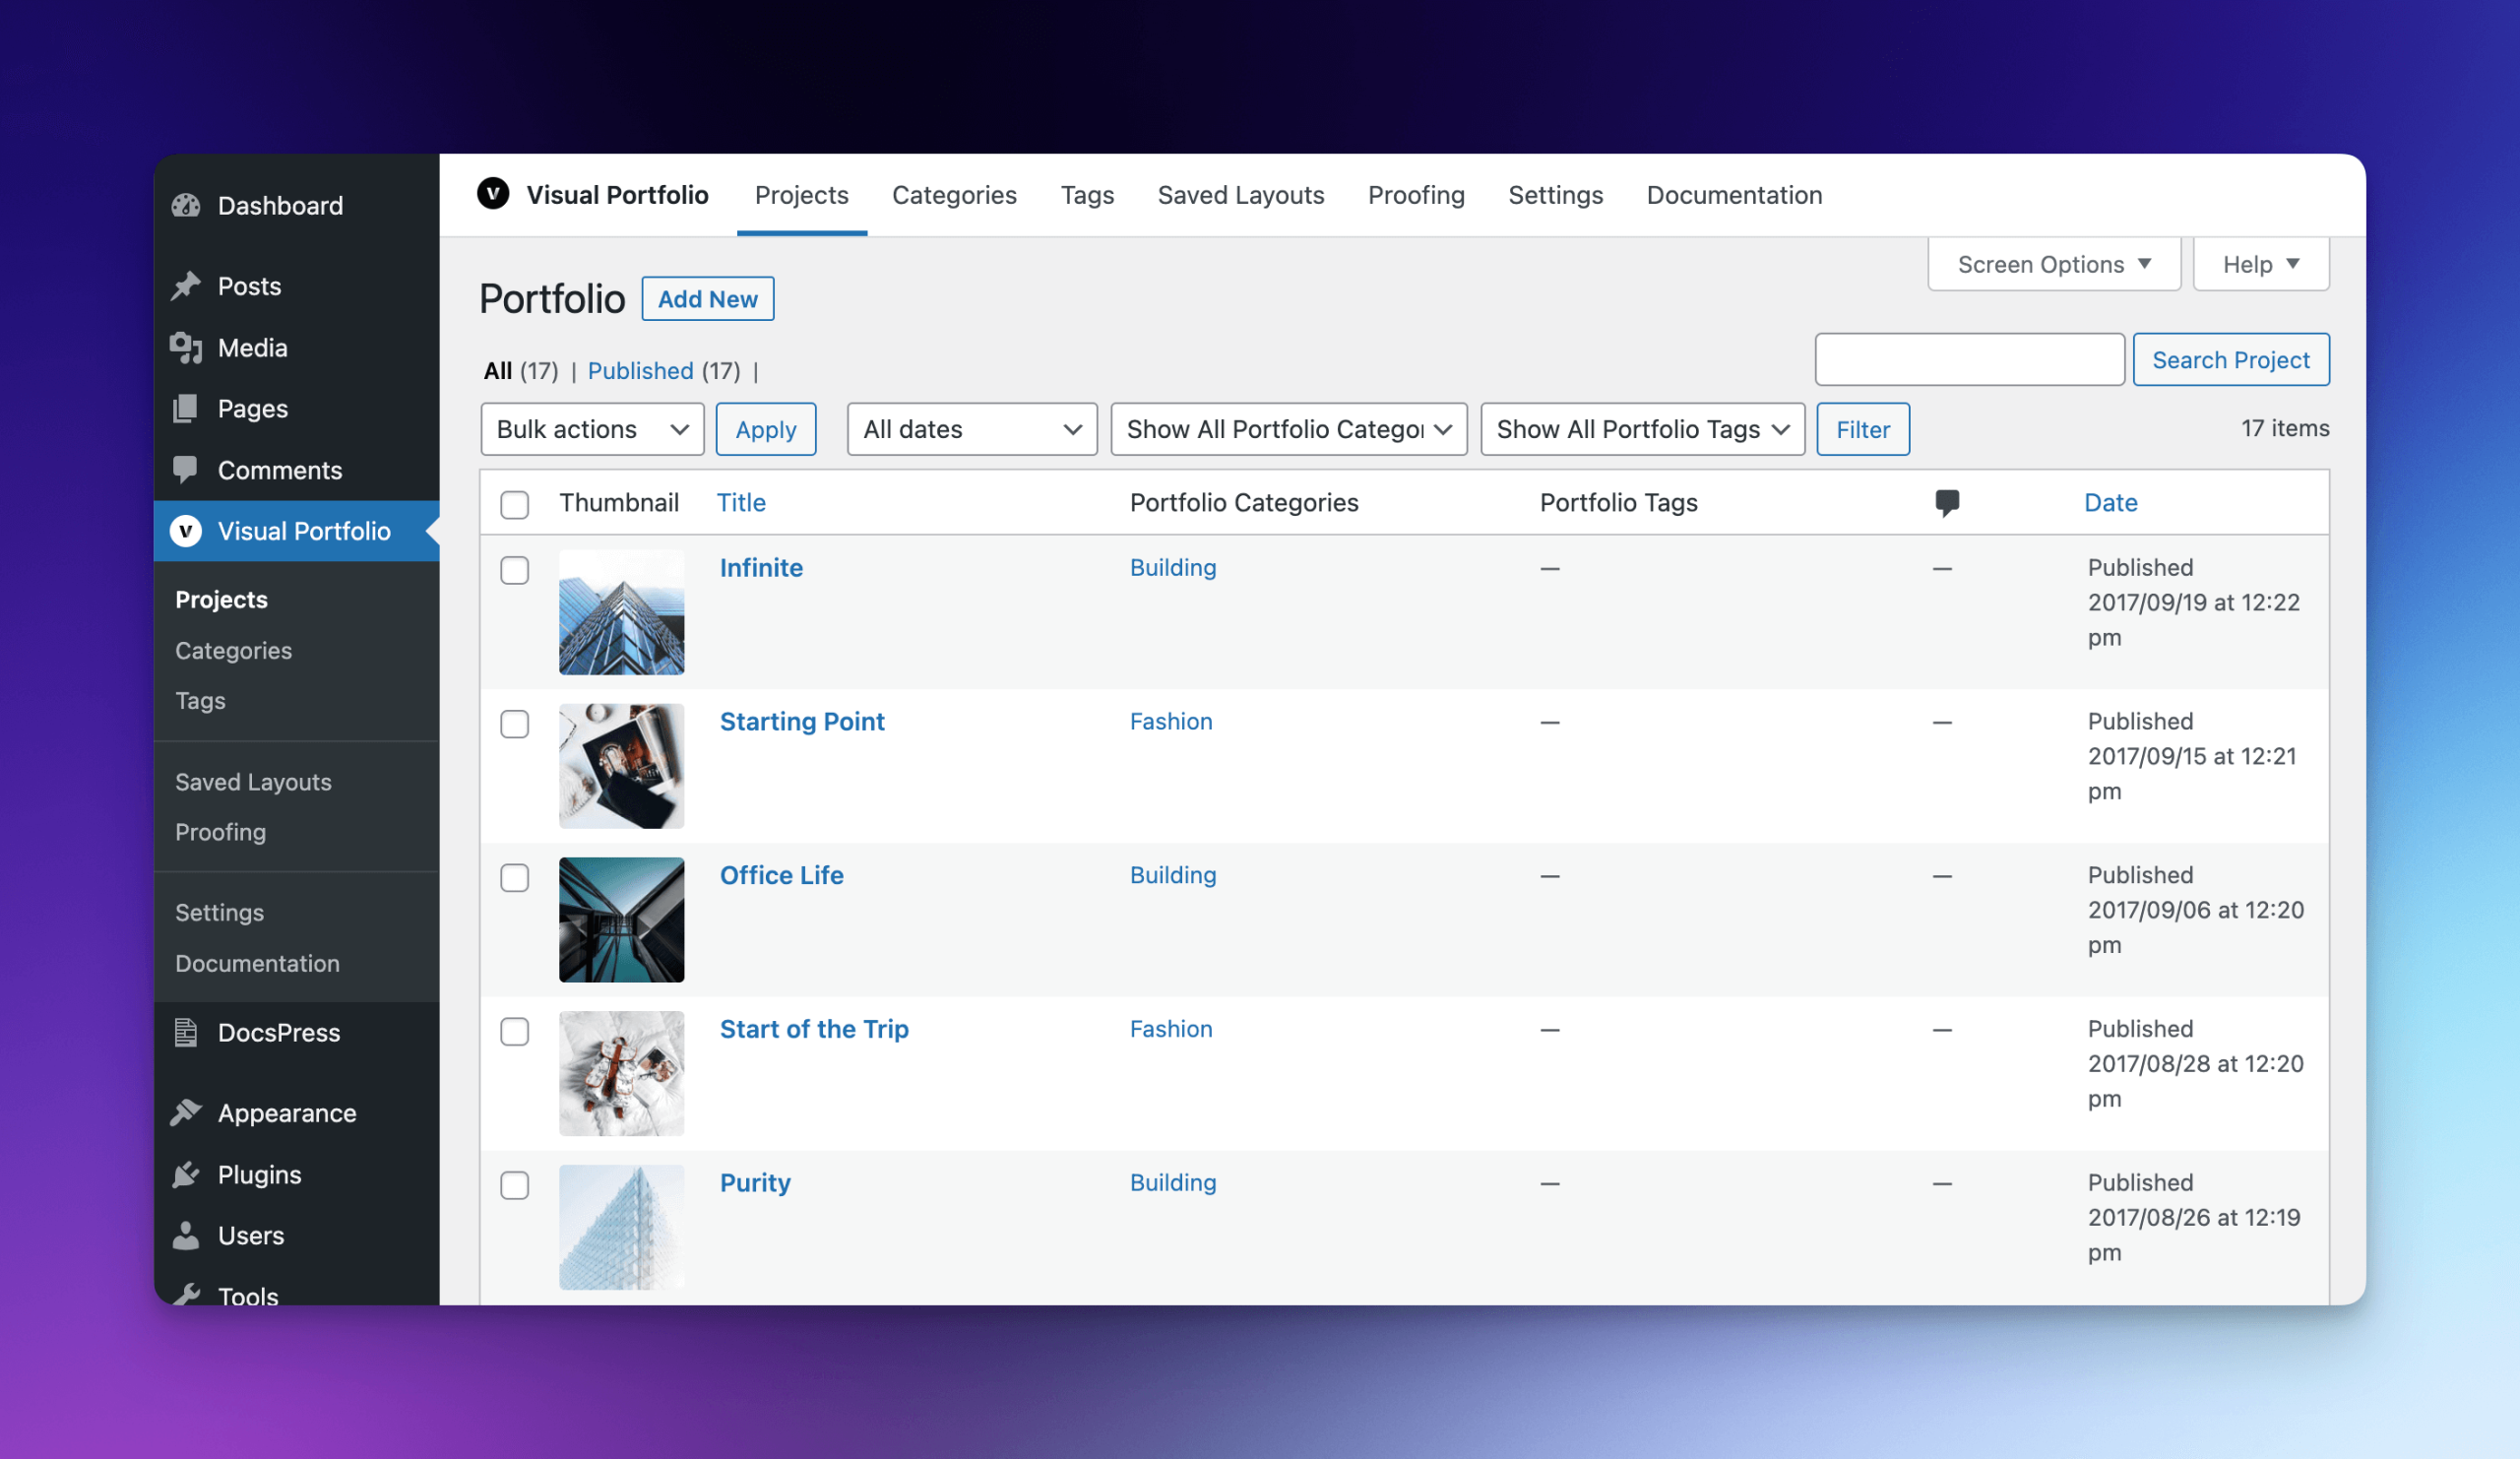Click the Appearance paintbrush icon
Image resolution: width=2520 pixels, height=1459 pixels.
click(186, 1113)
